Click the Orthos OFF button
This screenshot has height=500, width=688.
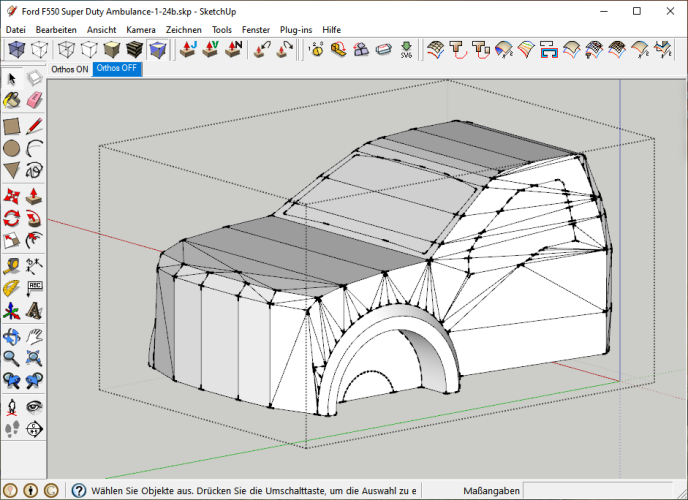117,68
